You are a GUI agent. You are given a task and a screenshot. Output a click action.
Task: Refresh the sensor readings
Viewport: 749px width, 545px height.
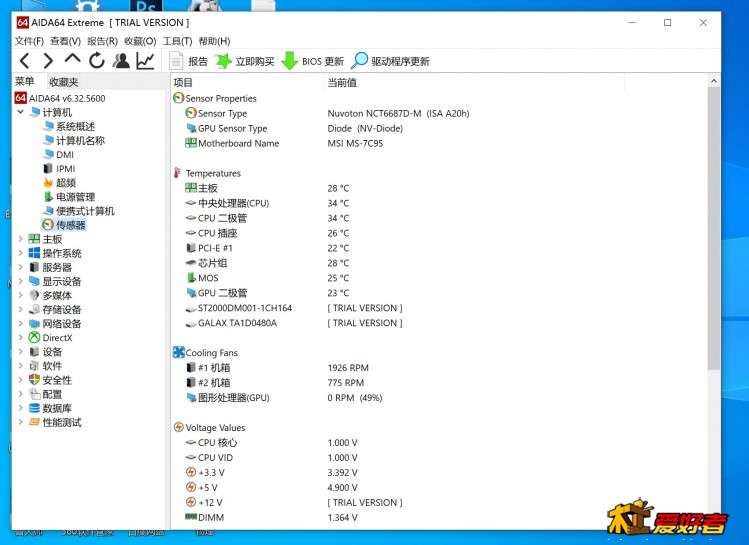pos(96,61)
